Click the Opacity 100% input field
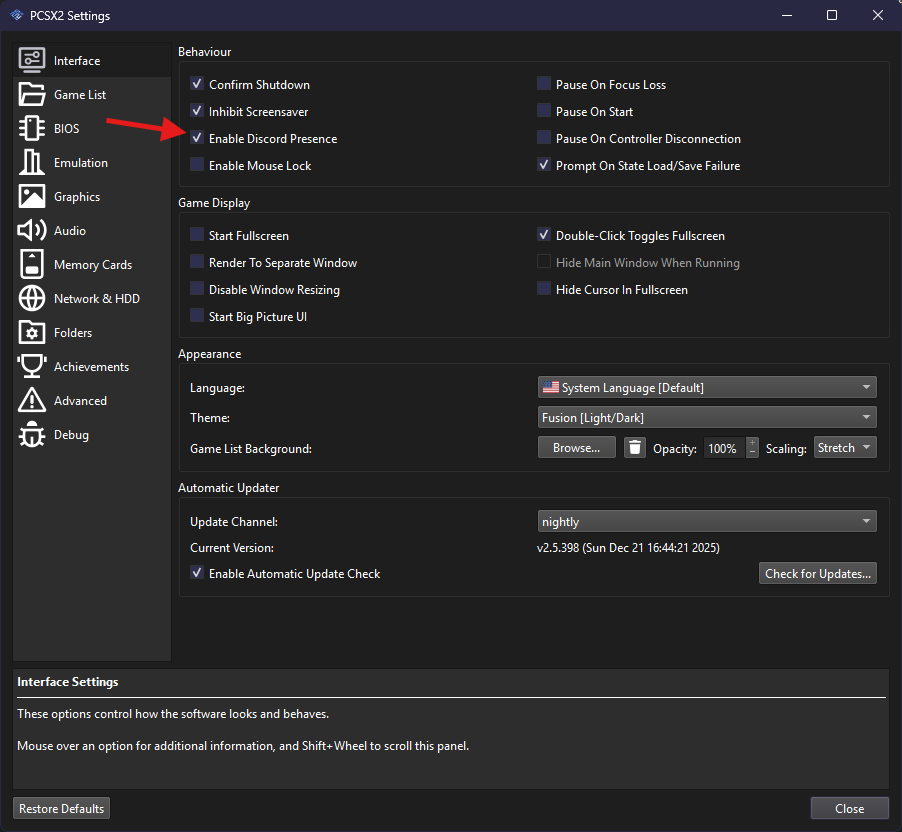This screenshot has width=902, height=832. 725,448
